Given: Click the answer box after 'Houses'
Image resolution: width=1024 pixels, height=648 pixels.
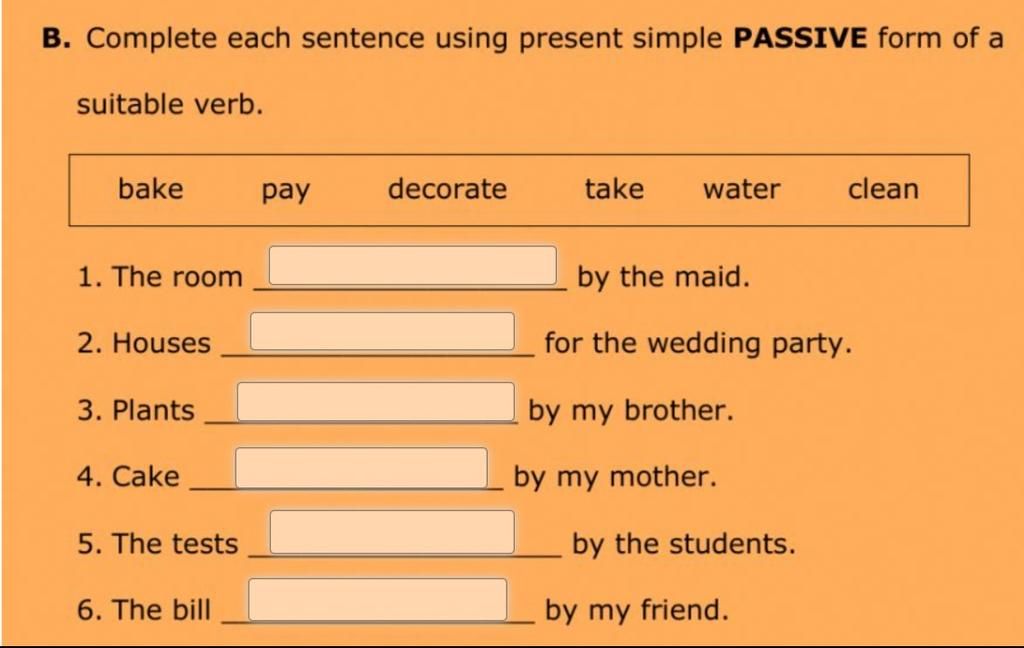Looking at the screenshot, I should pos(383,331).
